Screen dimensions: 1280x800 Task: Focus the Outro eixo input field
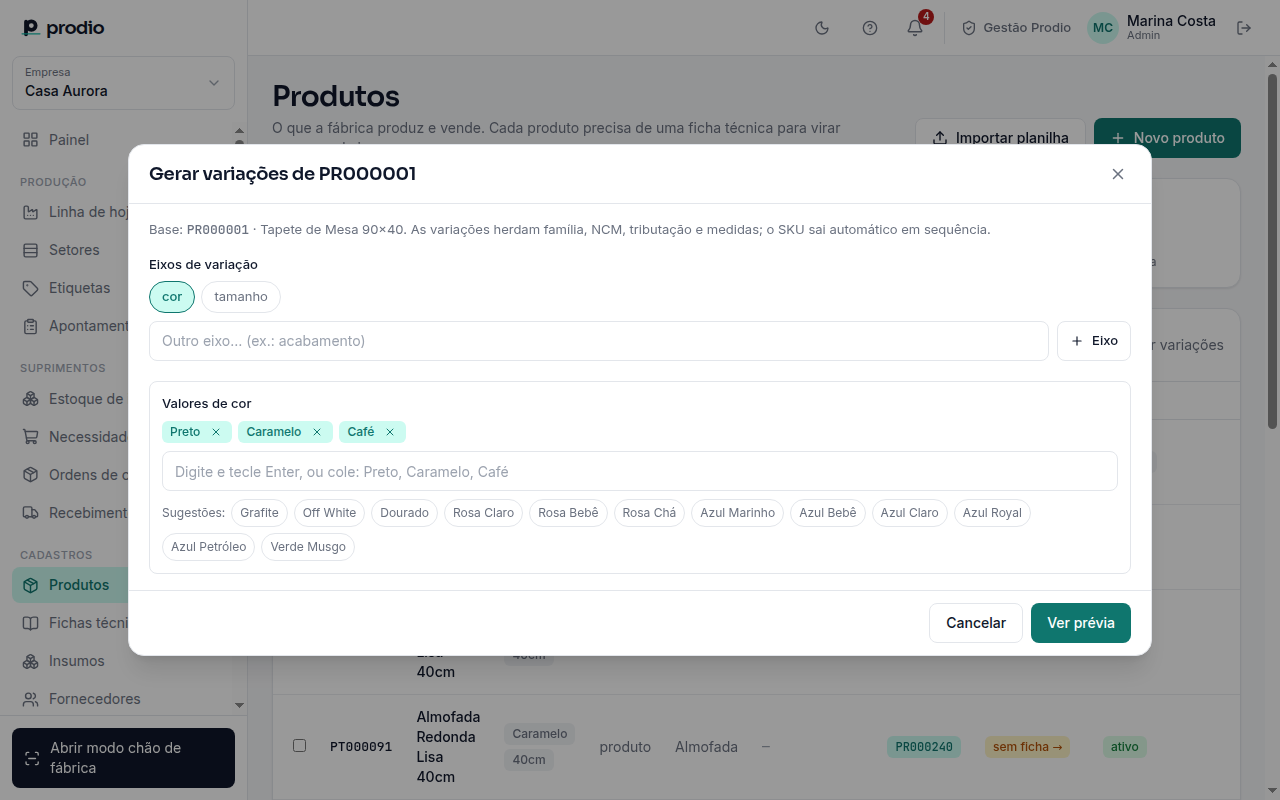pos(599,341)
